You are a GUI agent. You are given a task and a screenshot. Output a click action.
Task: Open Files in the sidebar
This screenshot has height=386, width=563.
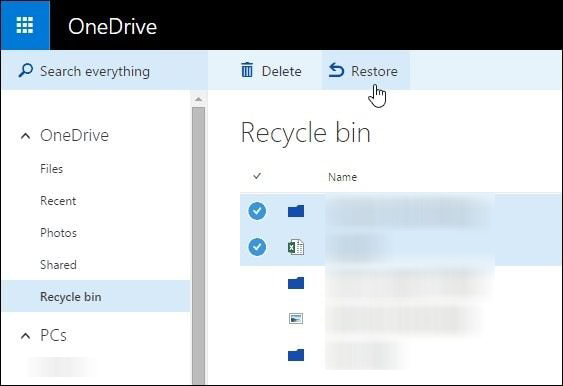pos(51,169)
